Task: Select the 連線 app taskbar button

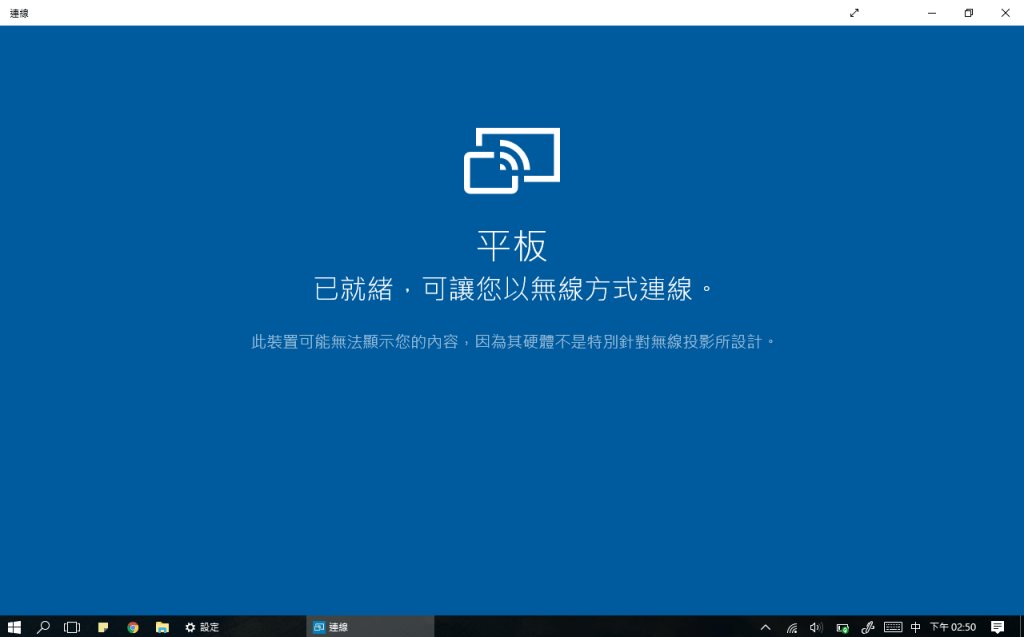Action: [x=370, y=627]
